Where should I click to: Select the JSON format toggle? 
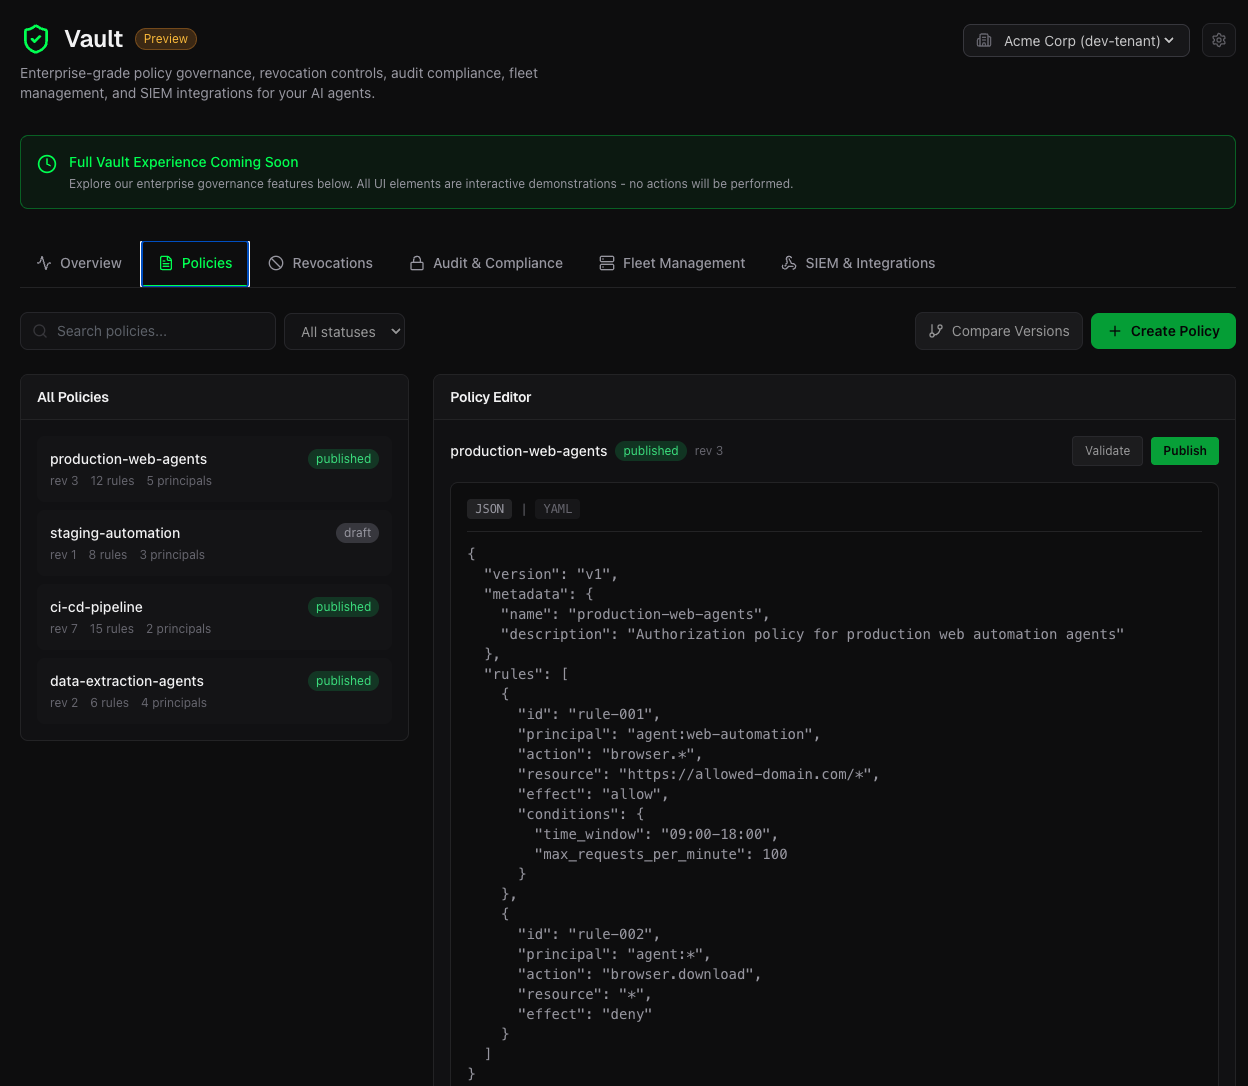tap(489, 509)
